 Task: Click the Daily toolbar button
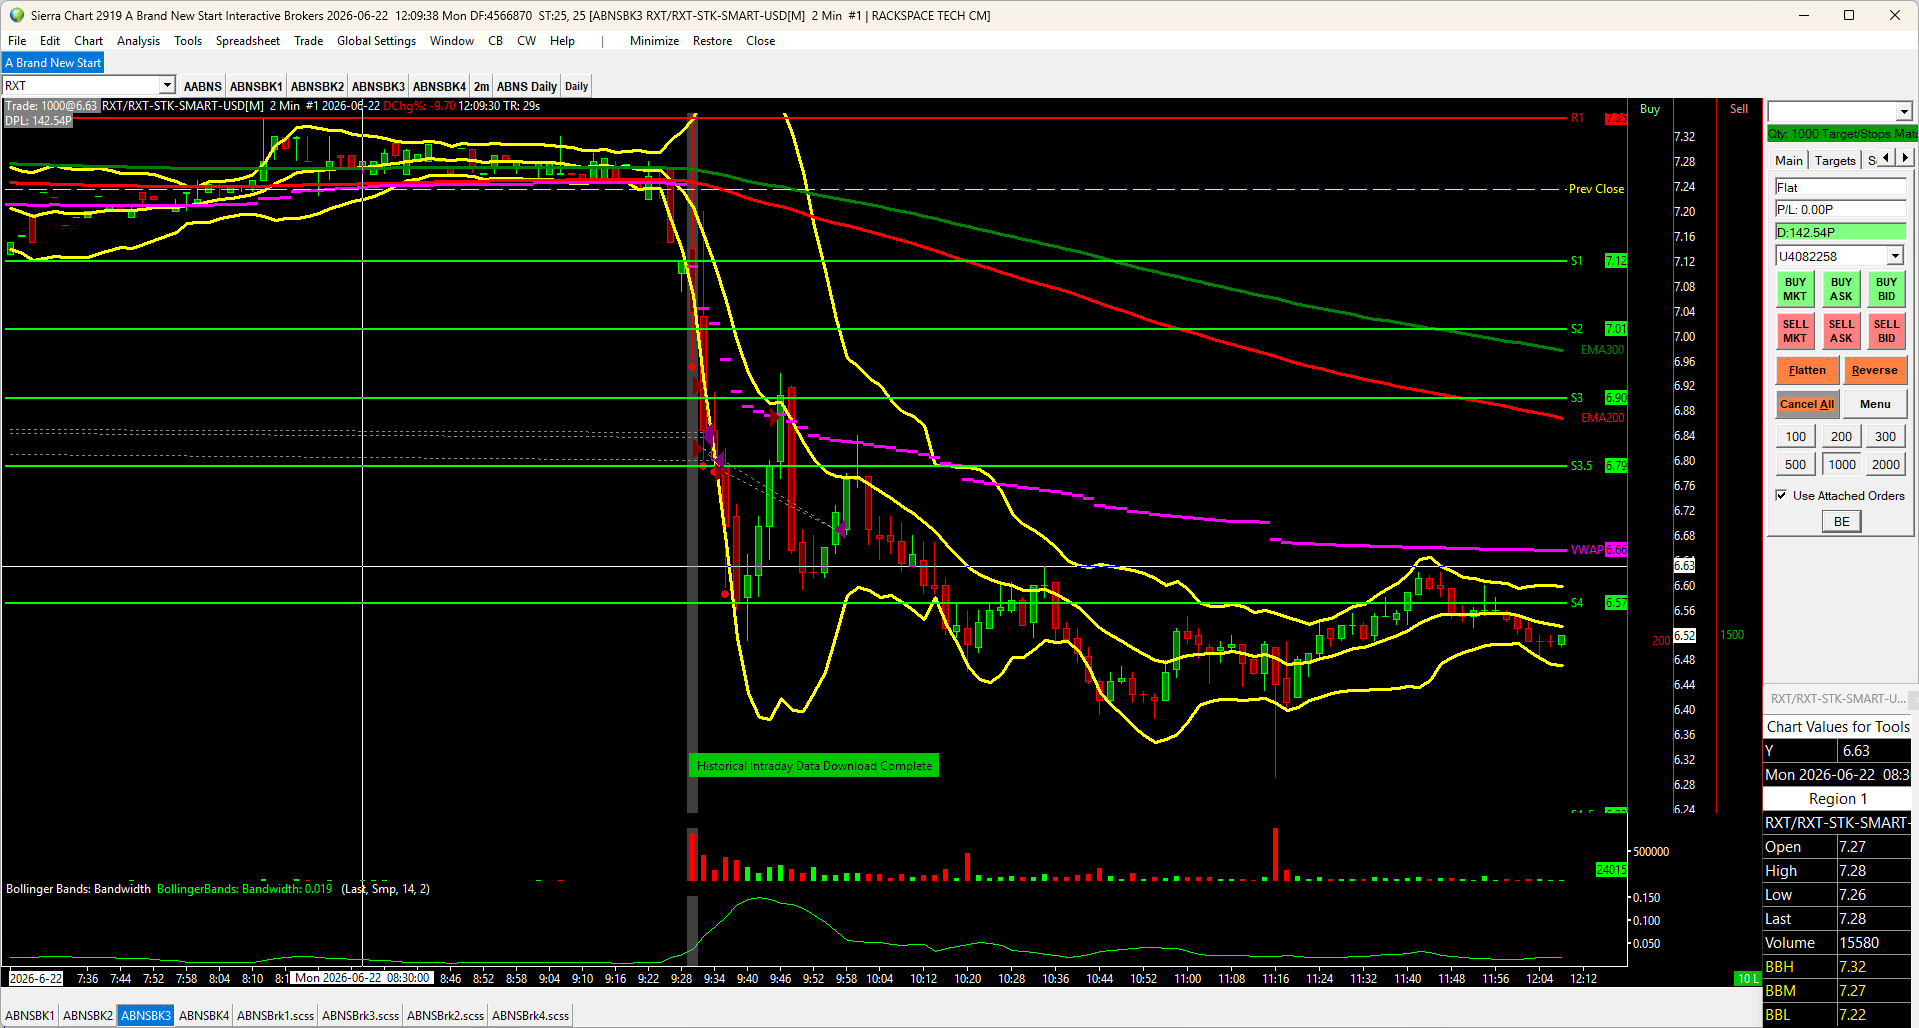[x=576, y=87]
